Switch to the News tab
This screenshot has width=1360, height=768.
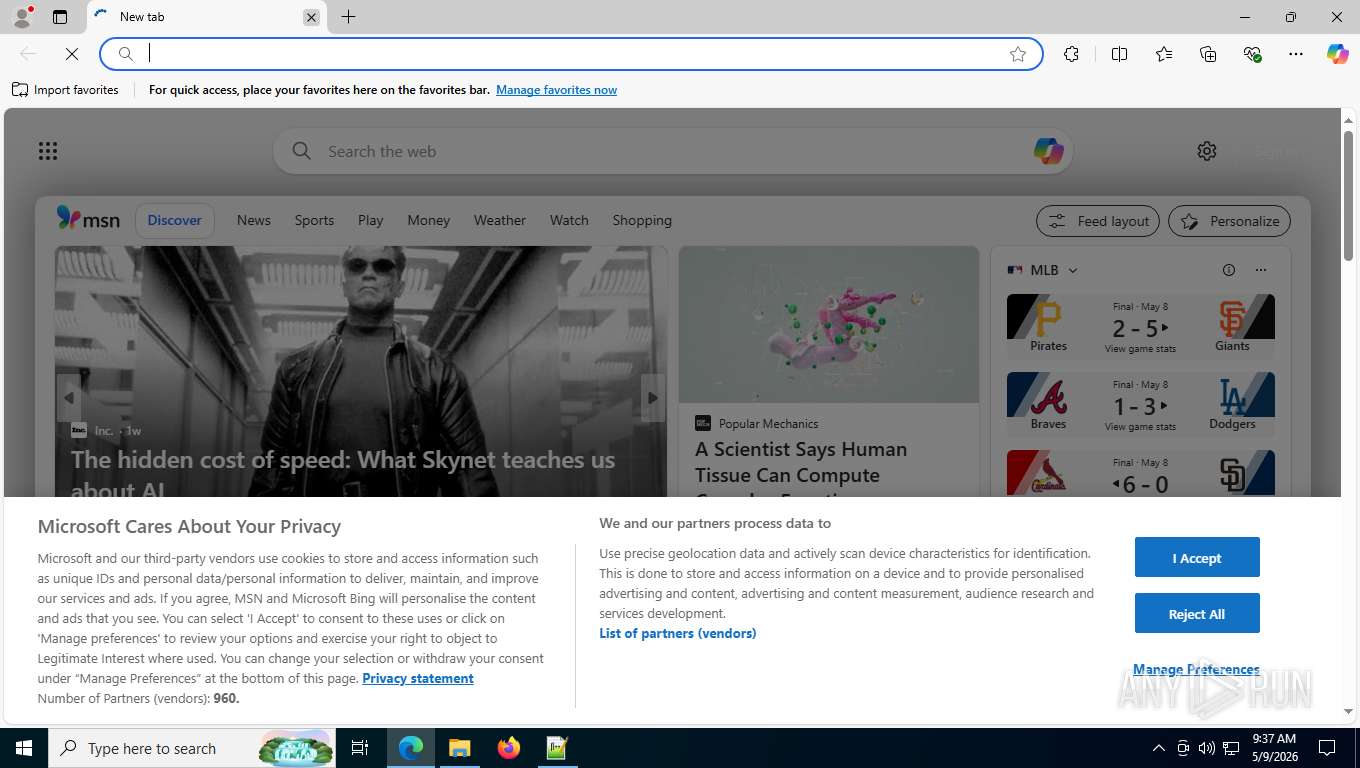254,220
